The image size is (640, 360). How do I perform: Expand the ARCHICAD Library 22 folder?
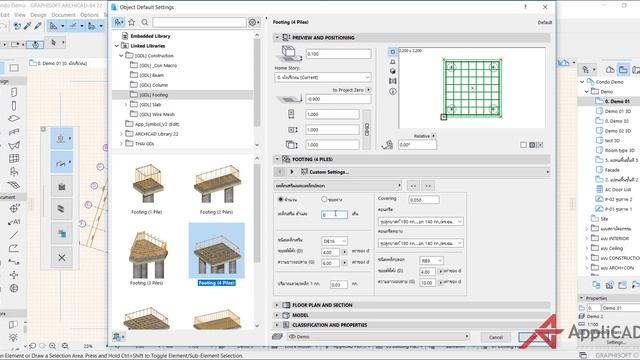122,134
